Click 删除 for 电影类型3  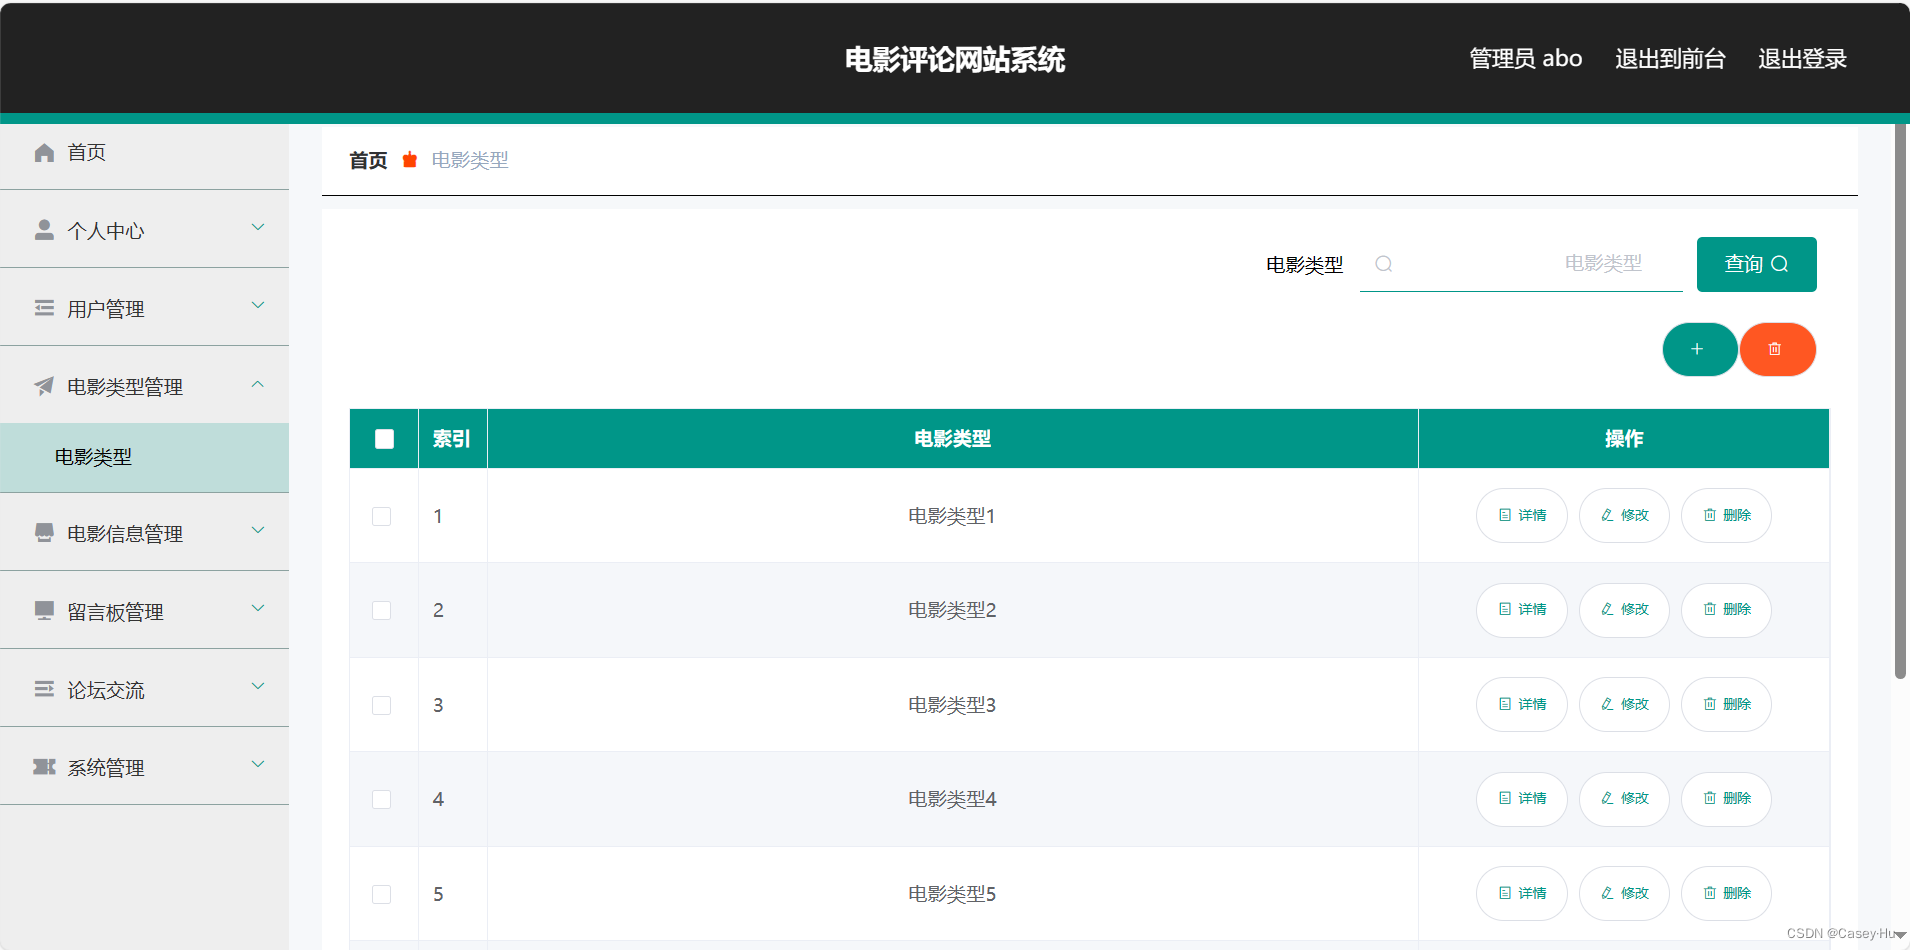[x=1726, y=704]
